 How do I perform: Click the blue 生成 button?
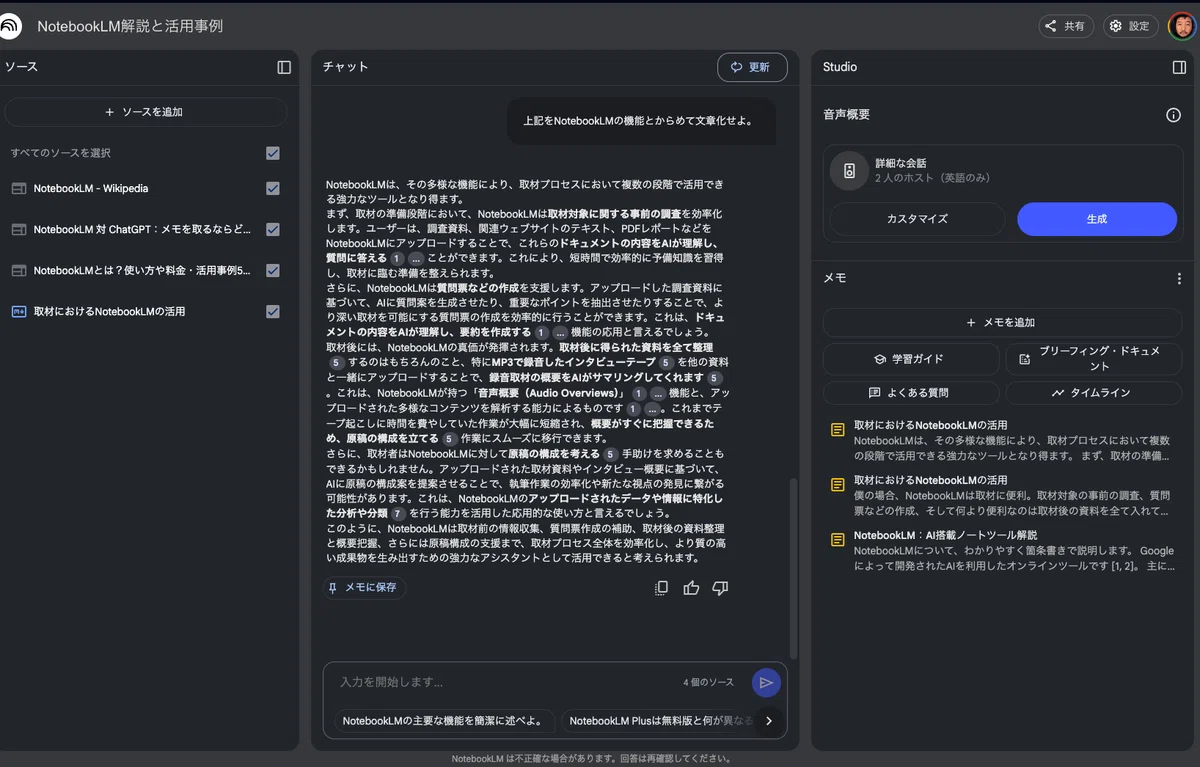[1097, 219]
